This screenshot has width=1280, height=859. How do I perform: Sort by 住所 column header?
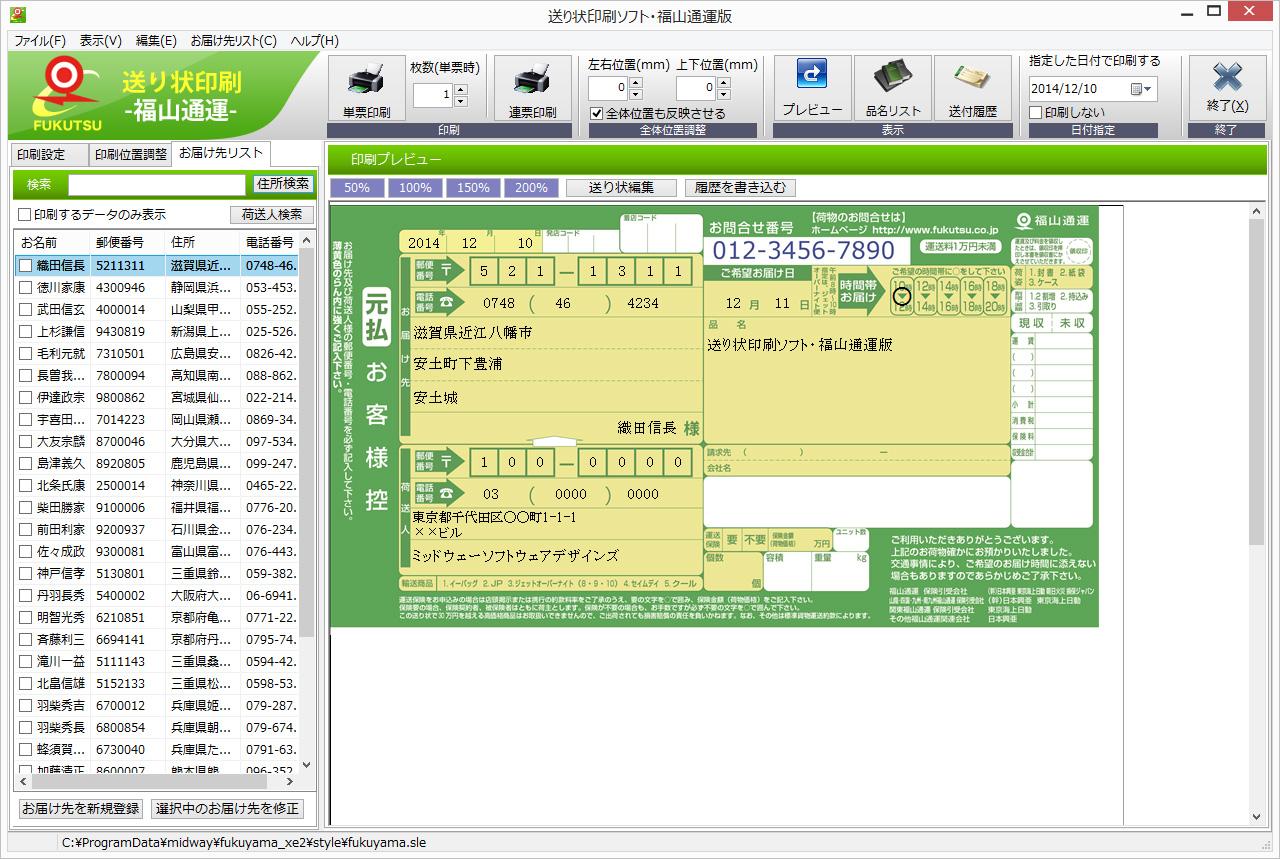coord(203,243)
